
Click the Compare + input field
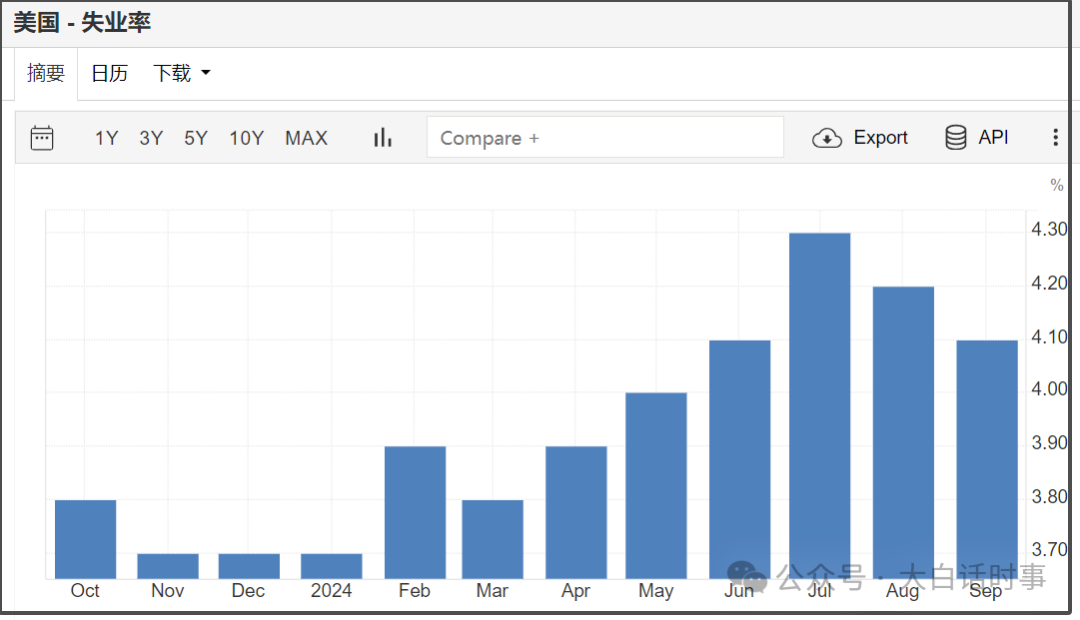click(605, 137)
